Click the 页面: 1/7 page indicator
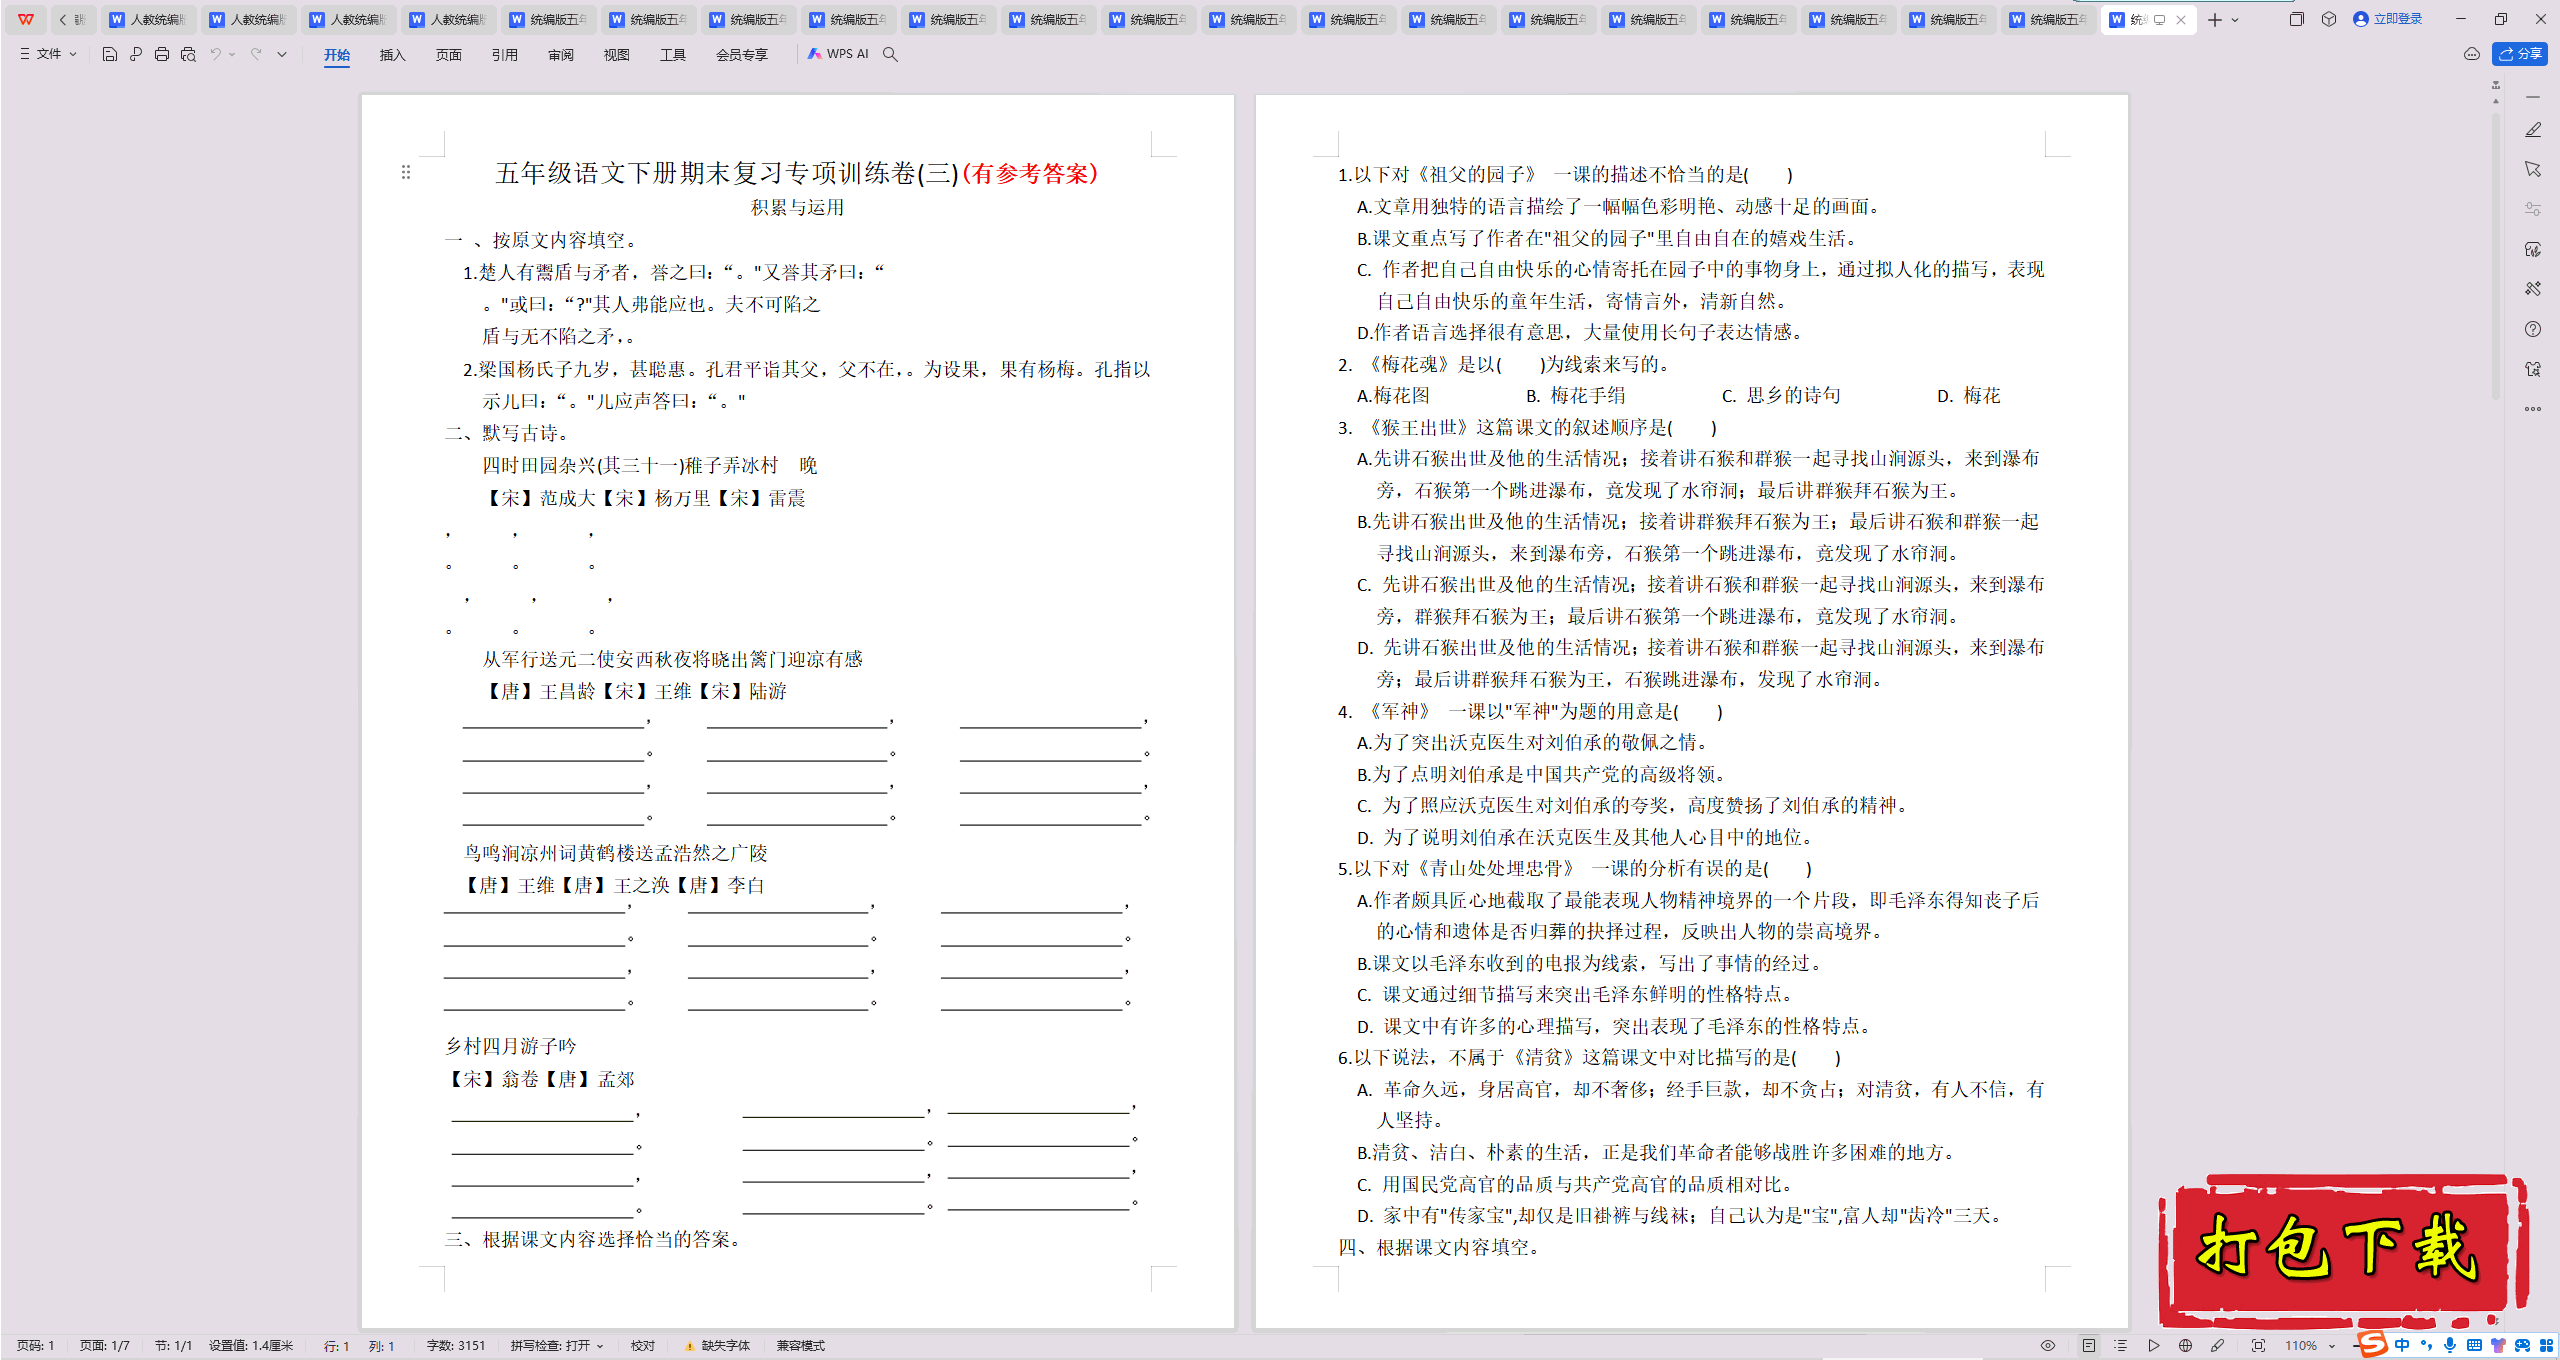2560x1360 pixels. pos(105,1346)
